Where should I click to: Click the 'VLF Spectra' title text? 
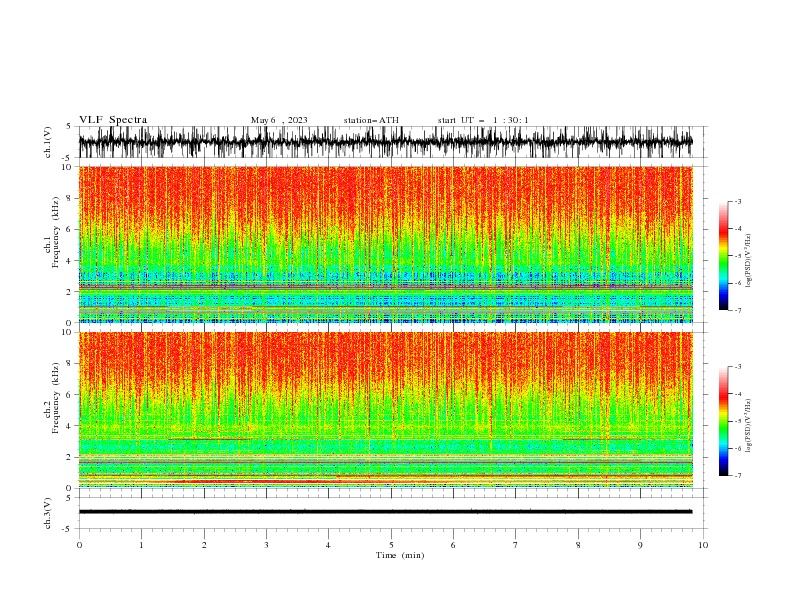coord(113,120)
